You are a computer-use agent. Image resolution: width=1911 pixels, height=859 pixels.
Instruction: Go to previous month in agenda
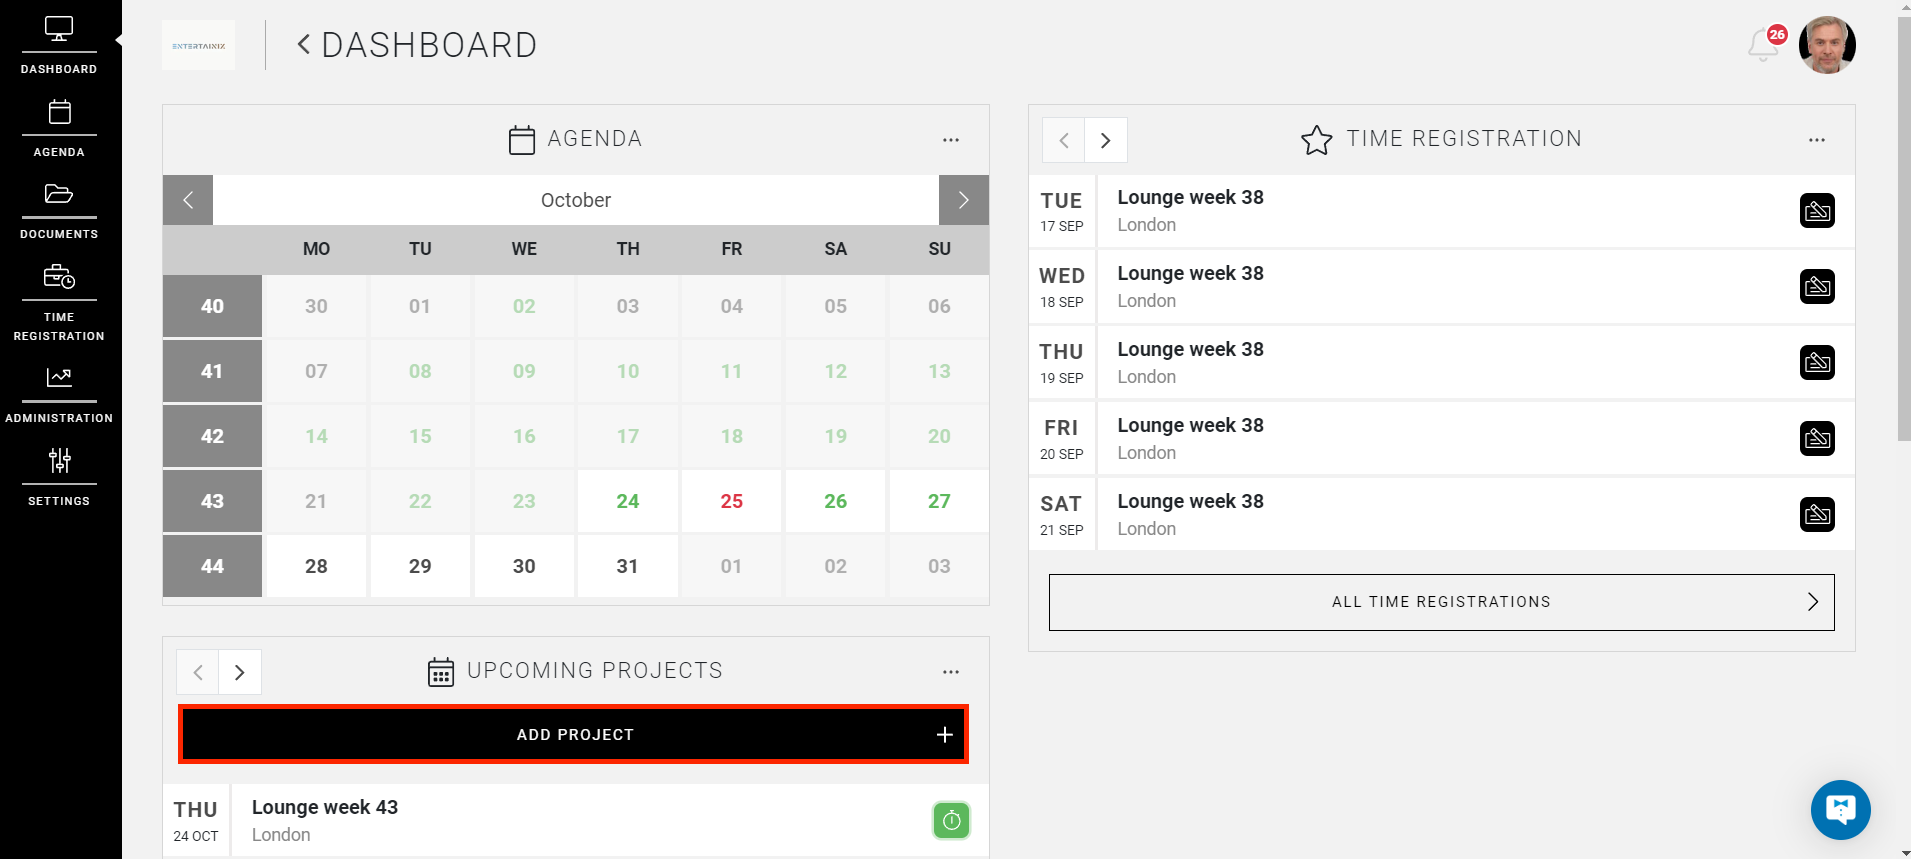point(188,200)
